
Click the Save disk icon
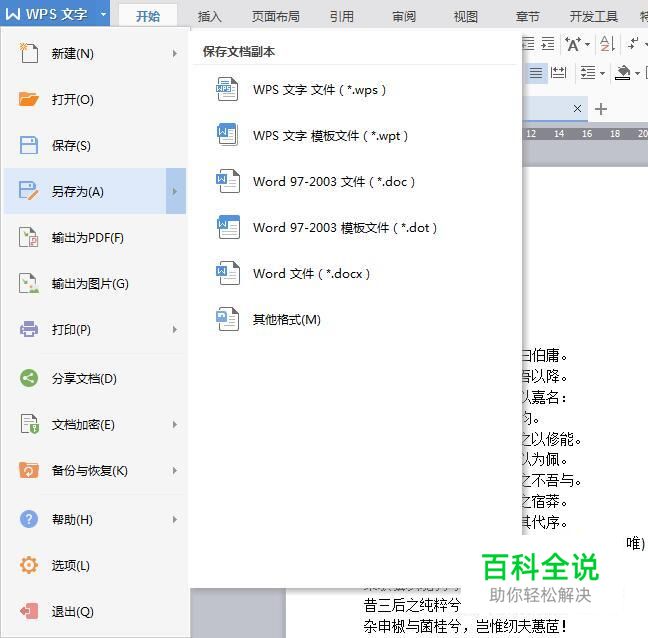click(x=29, y=145)
